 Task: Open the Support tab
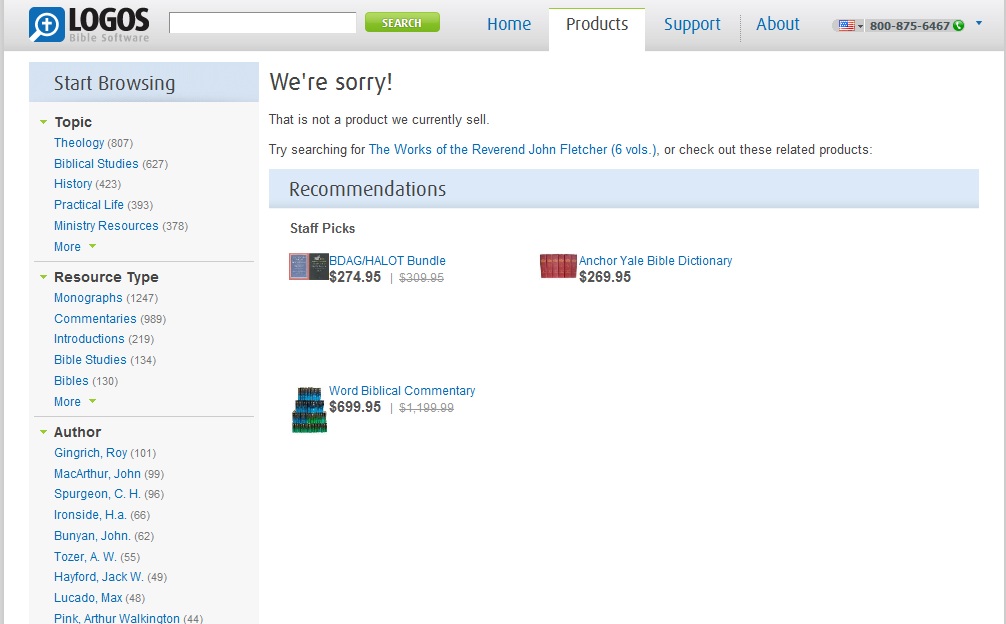coord(692,24)
